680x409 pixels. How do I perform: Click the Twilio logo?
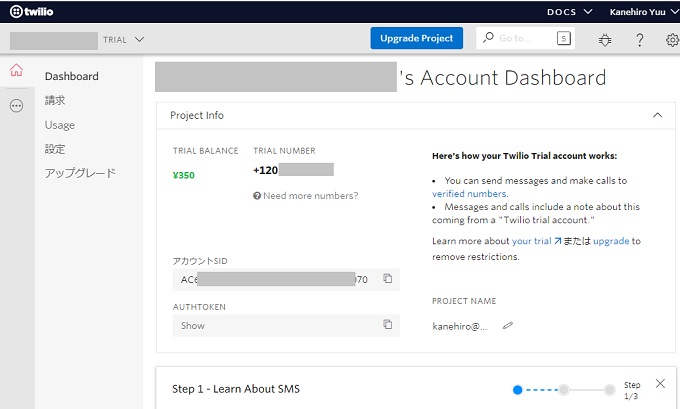click(31, 12)
